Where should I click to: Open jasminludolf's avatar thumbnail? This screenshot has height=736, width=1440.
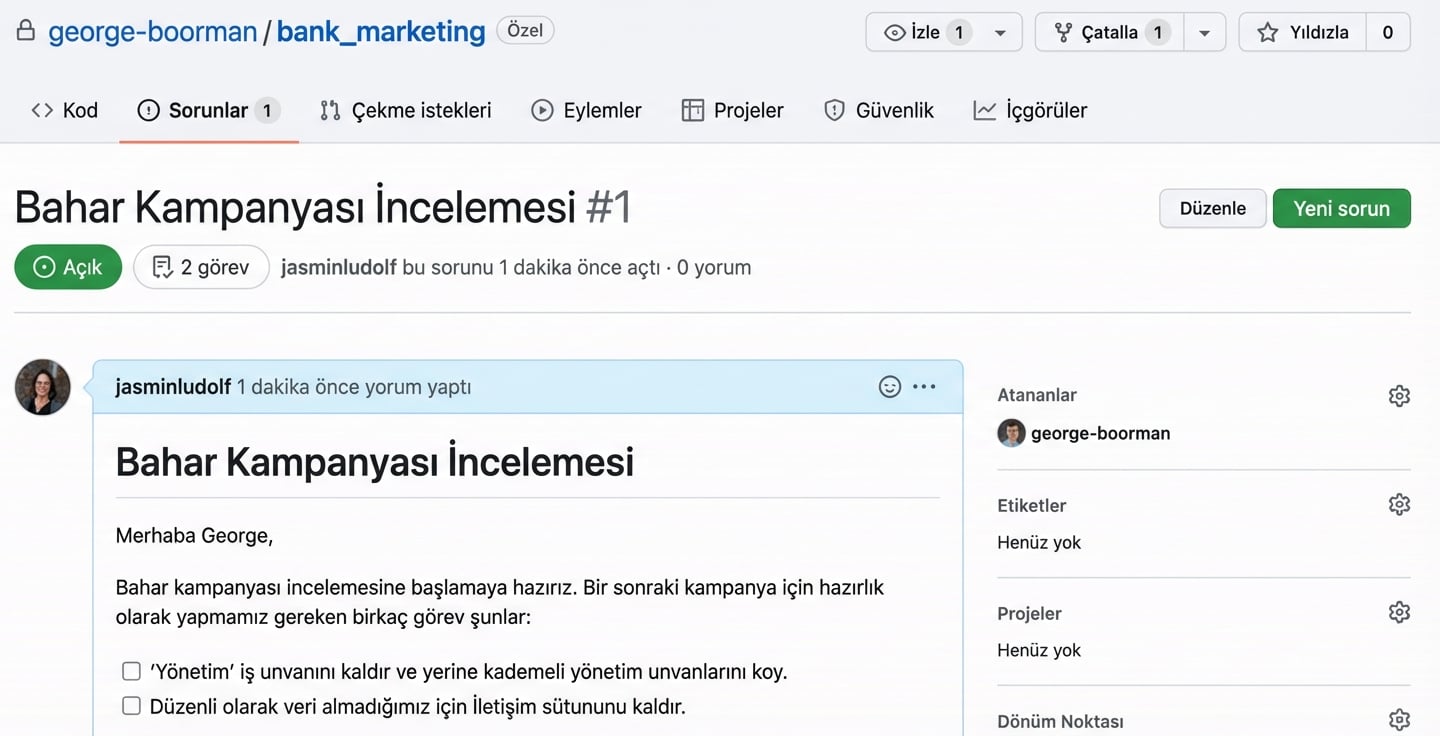(x=42, y=387)
